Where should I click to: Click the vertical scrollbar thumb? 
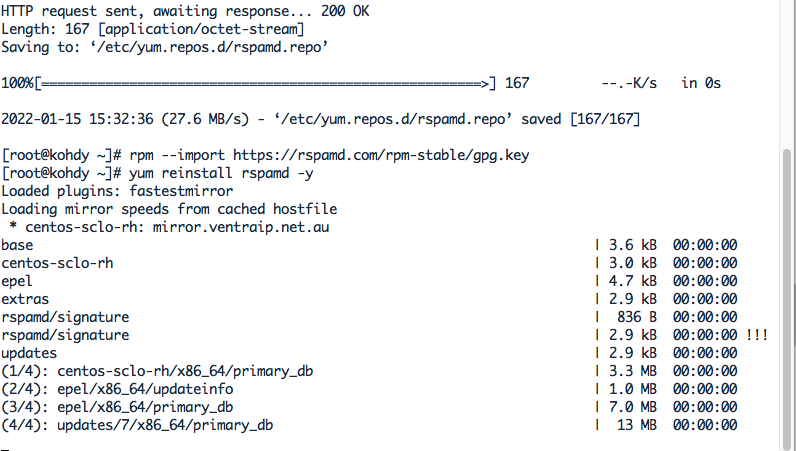tap(787, 300)
